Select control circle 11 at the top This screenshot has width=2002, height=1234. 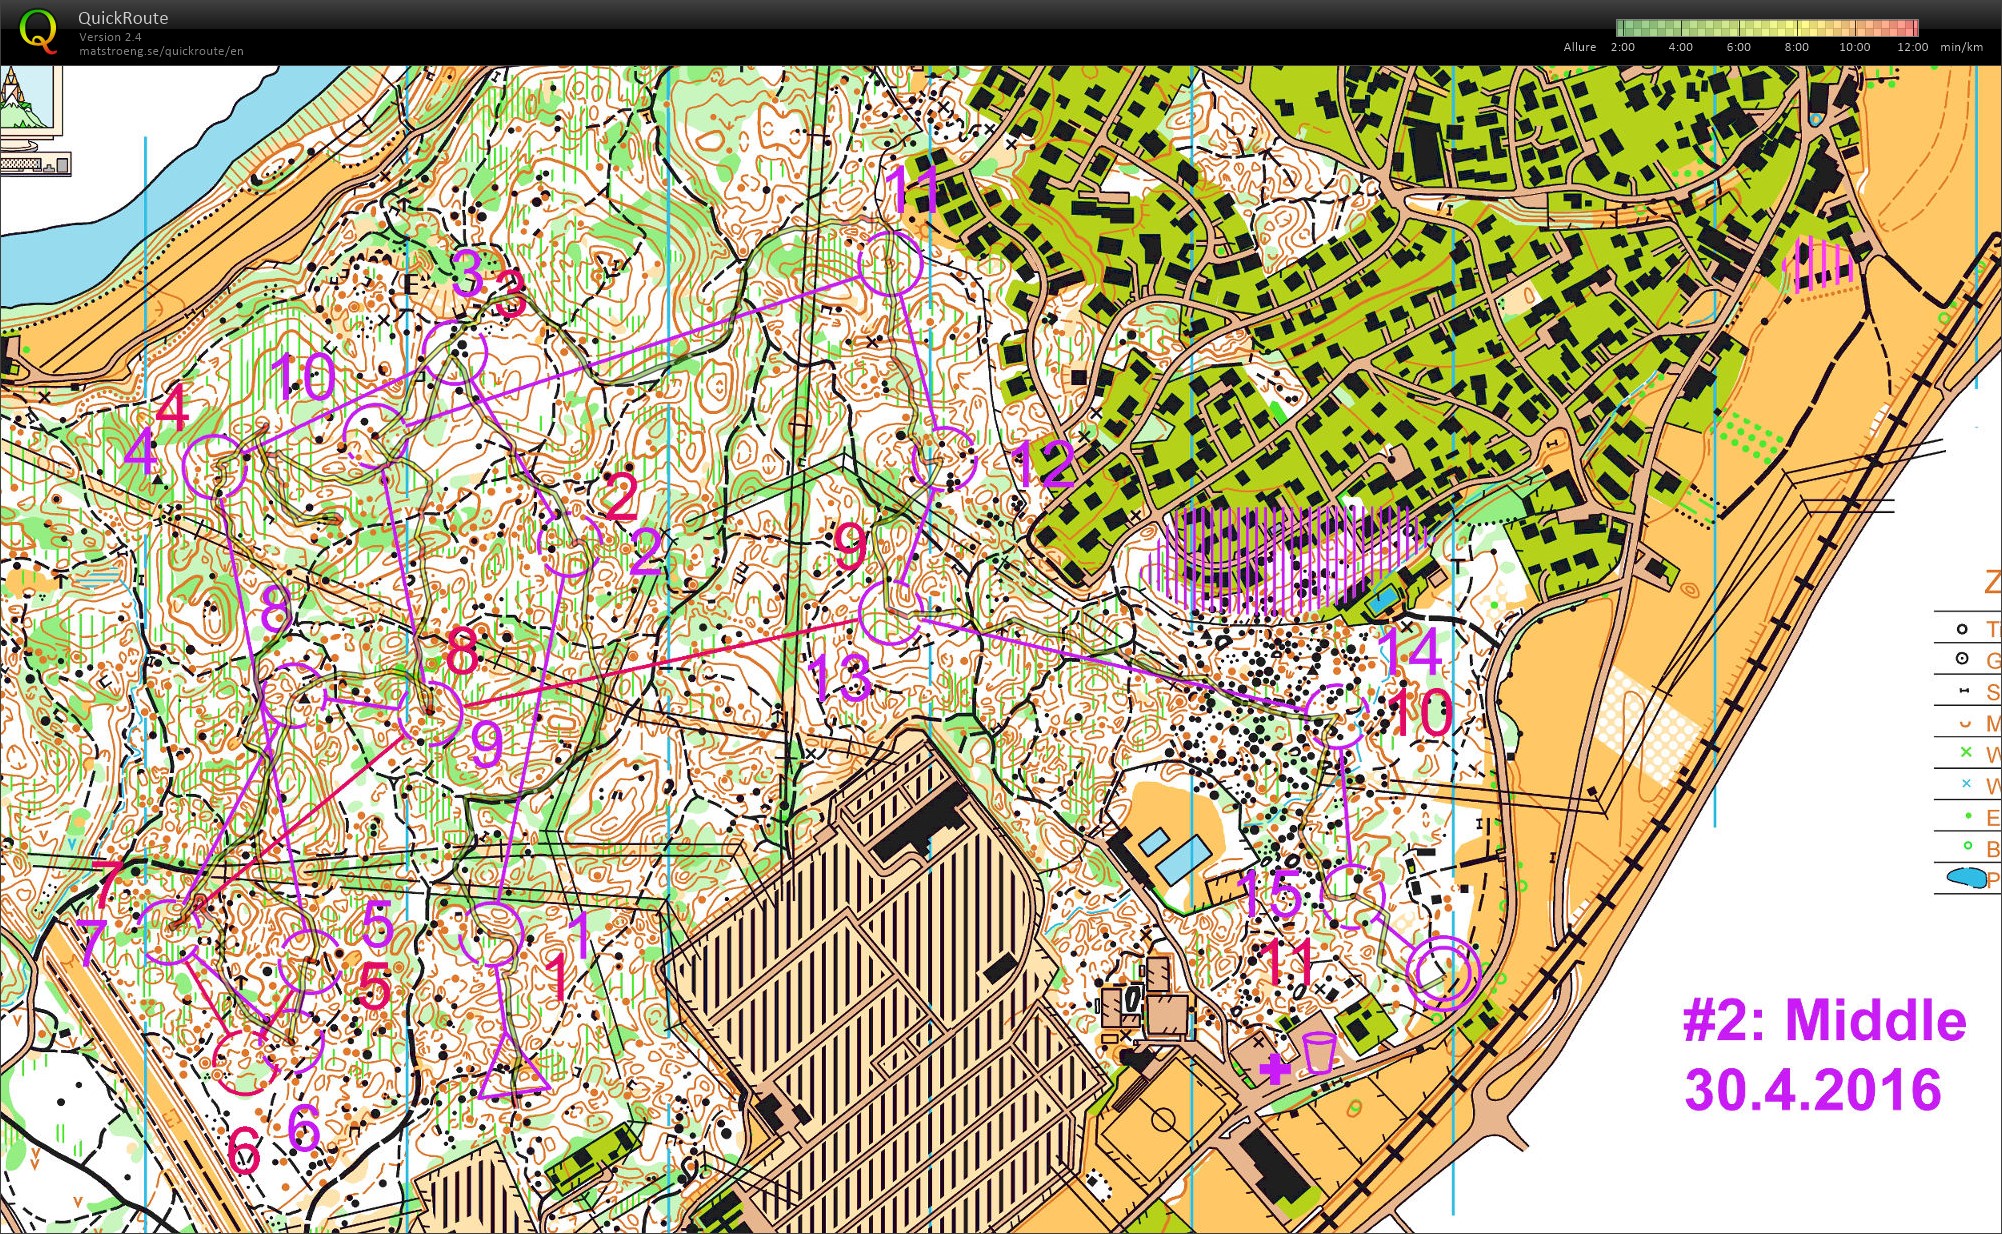(890, 265)
